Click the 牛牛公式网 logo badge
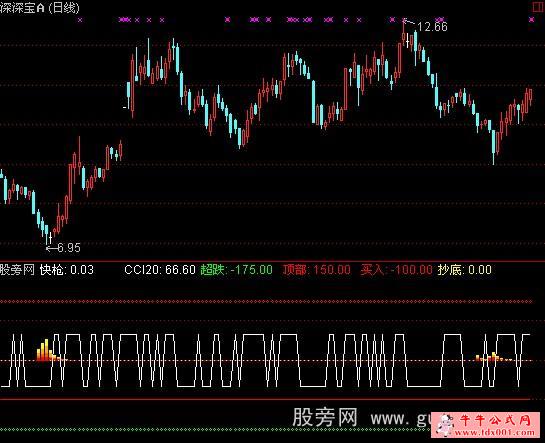 (486, 425)
